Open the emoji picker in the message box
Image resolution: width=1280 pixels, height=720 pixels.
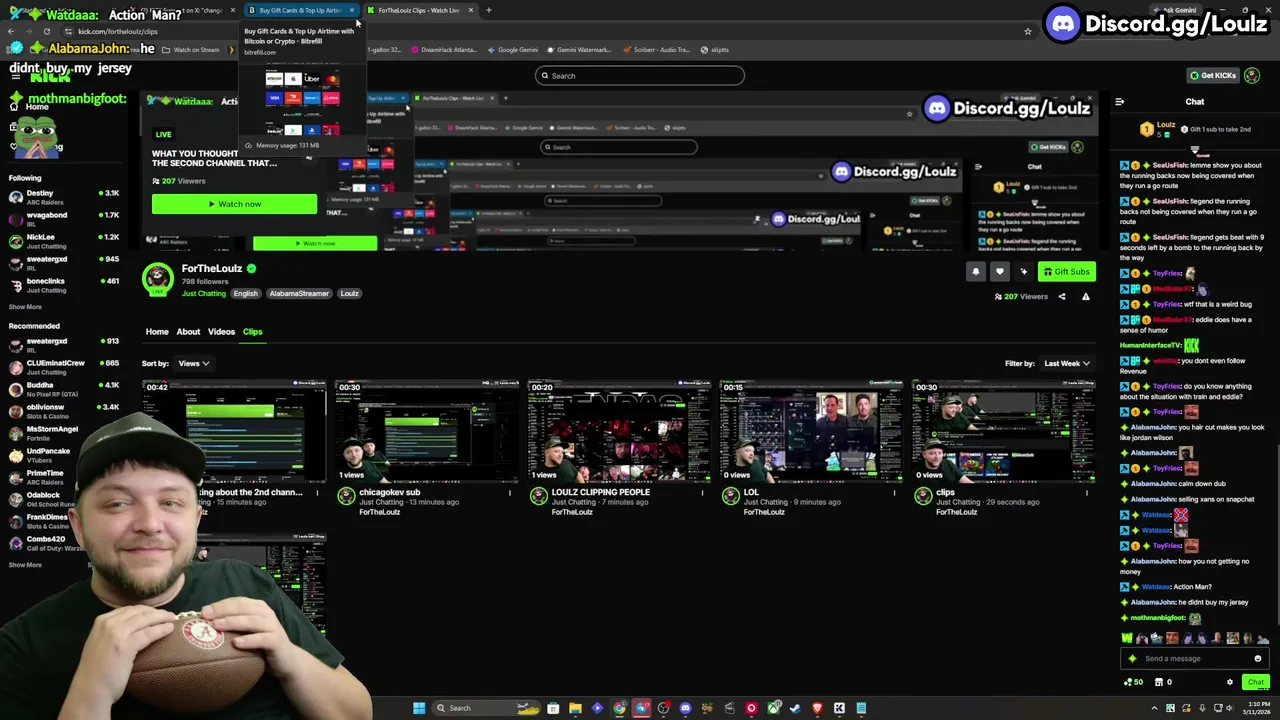tap(1258, 658)
